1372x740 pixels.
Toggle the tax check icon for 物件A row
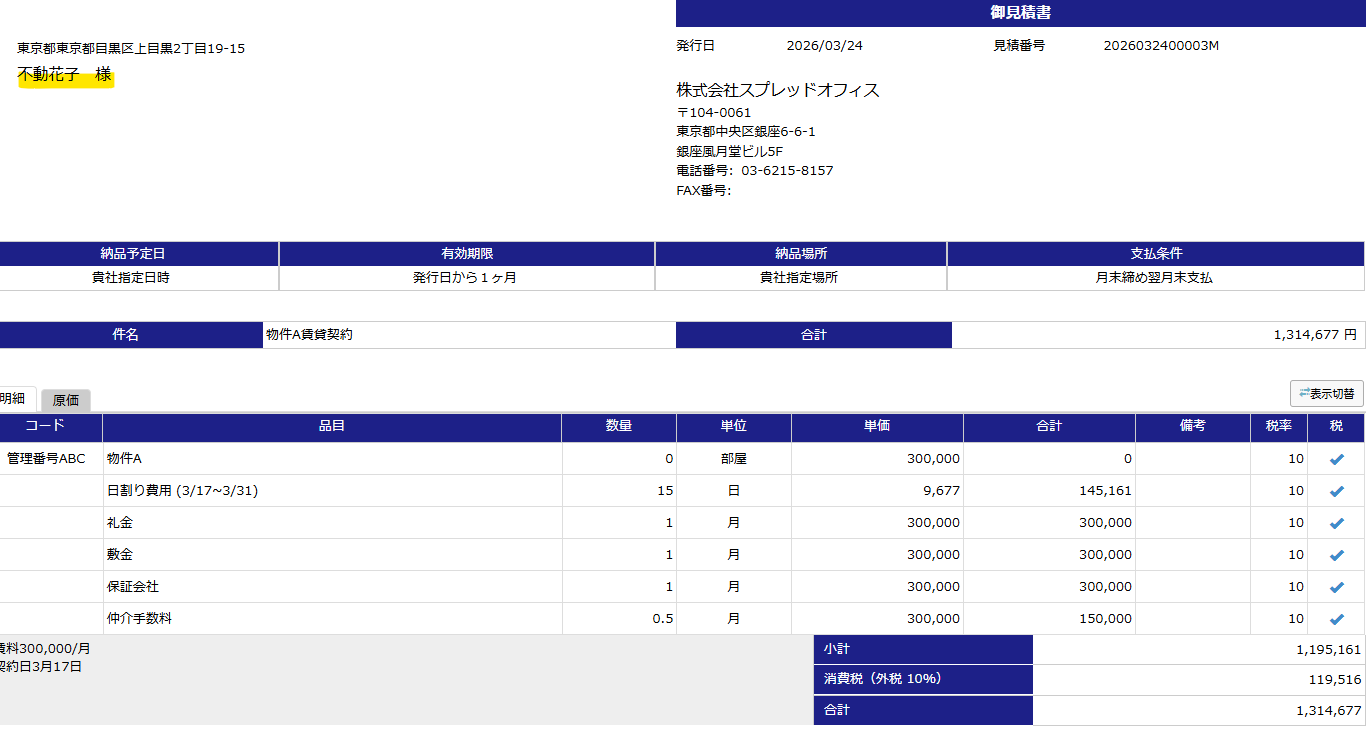[1336, 459]
